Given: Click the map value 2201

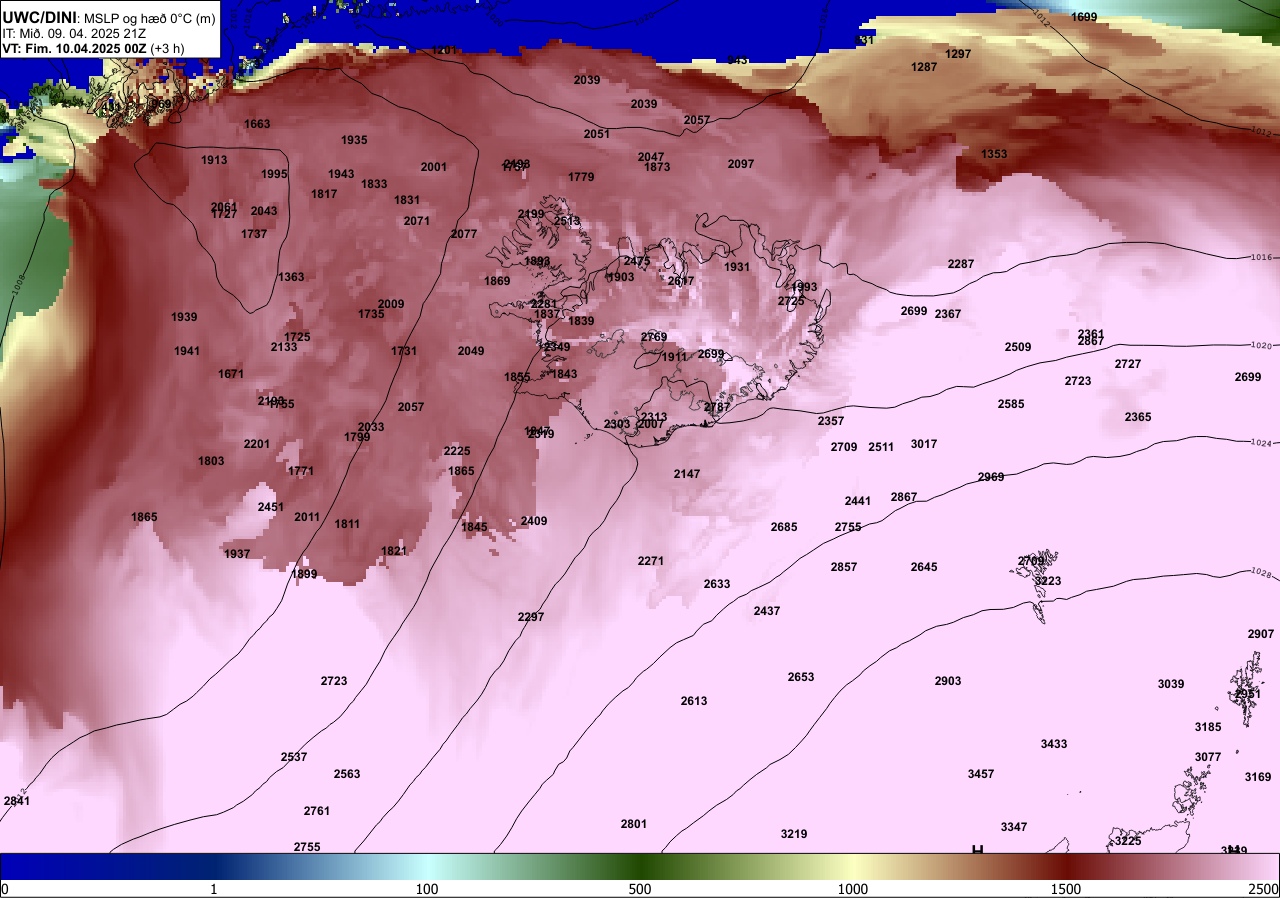Looking at the screenshot, I should [x=257, y=444].
